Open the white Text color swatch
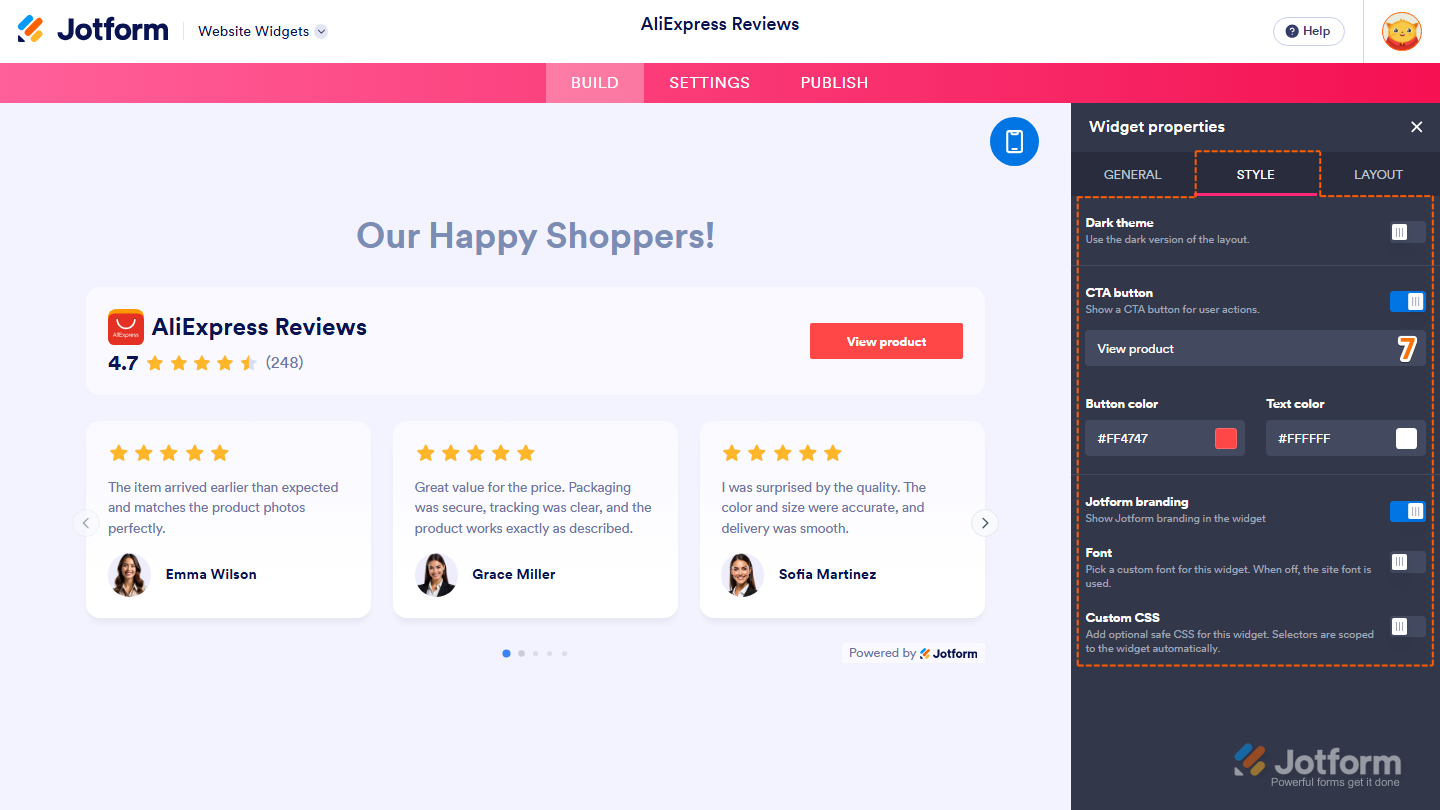 tap(1407, 438)
